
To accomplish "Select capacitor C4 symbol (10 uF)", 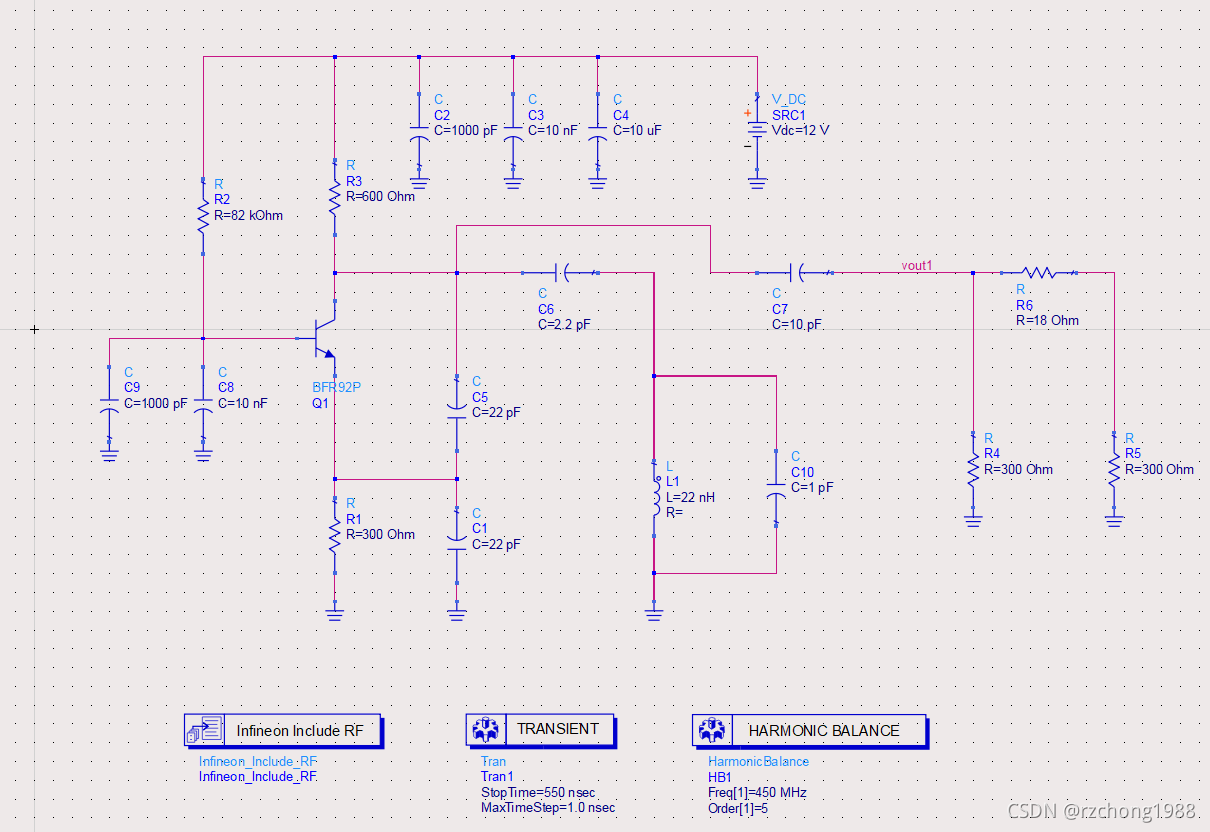I will pyautogui.click(x=597, y=132).
